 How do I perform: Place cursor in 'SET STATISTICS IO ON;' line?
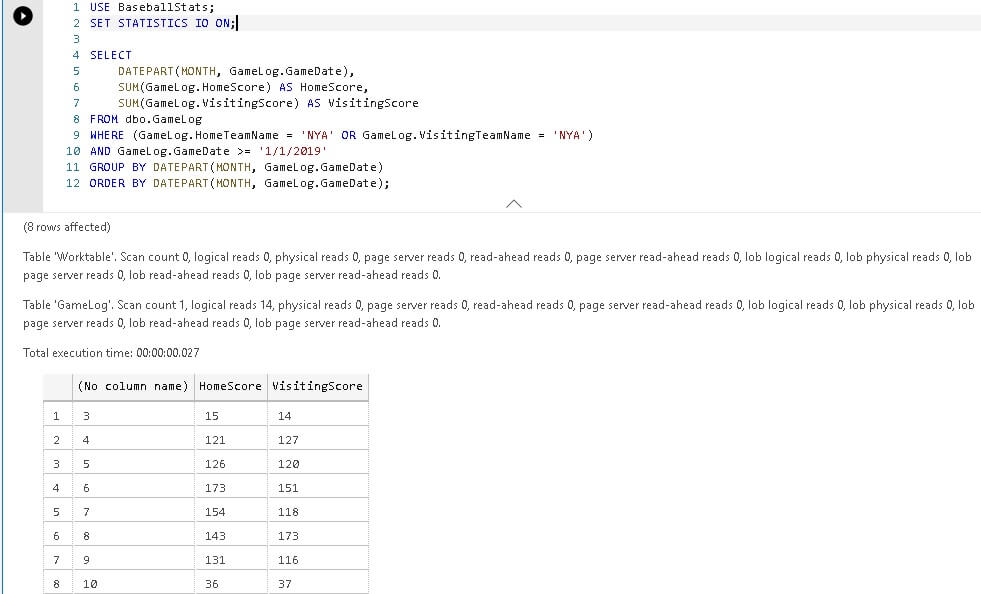163,23
